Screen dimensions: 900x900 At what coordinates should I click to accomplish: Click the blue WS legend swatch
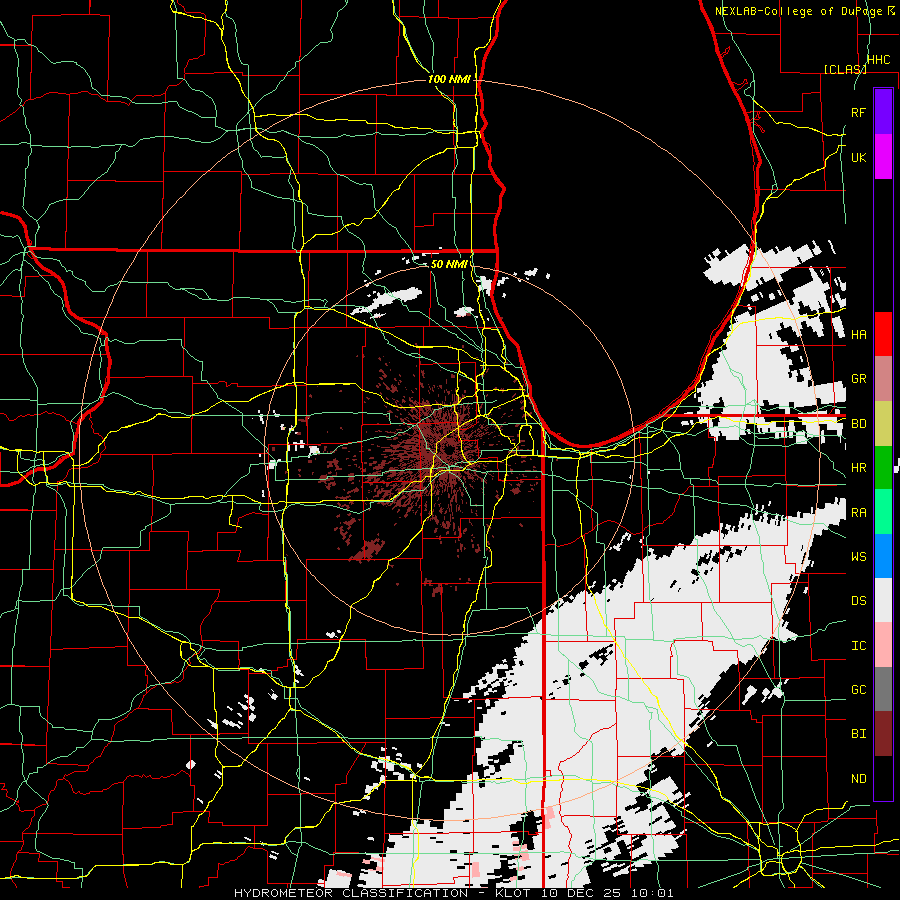(x=883, y=556)
